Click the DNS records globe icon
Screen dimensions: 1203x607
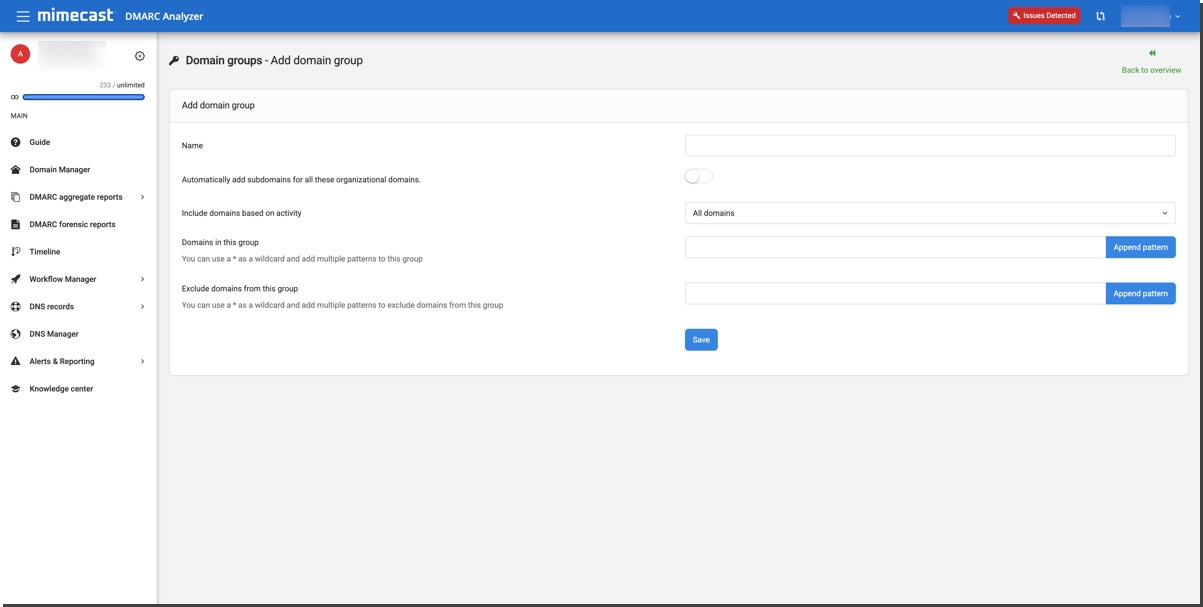tap(15, 307)
